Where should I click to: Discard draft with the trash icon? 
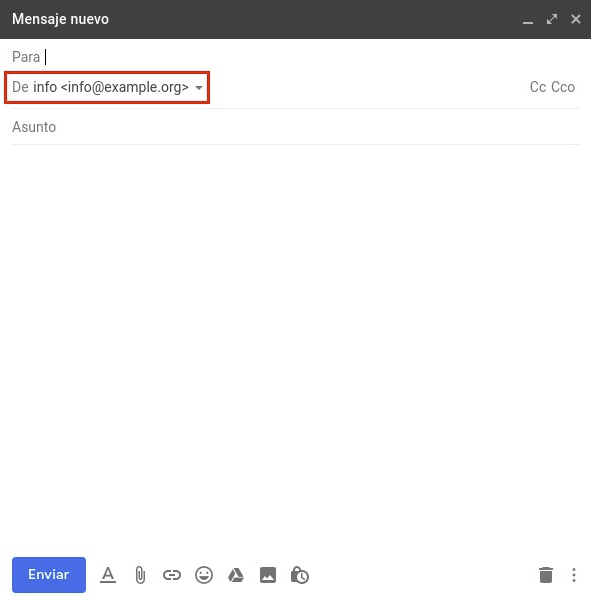(x=546, y=575)
